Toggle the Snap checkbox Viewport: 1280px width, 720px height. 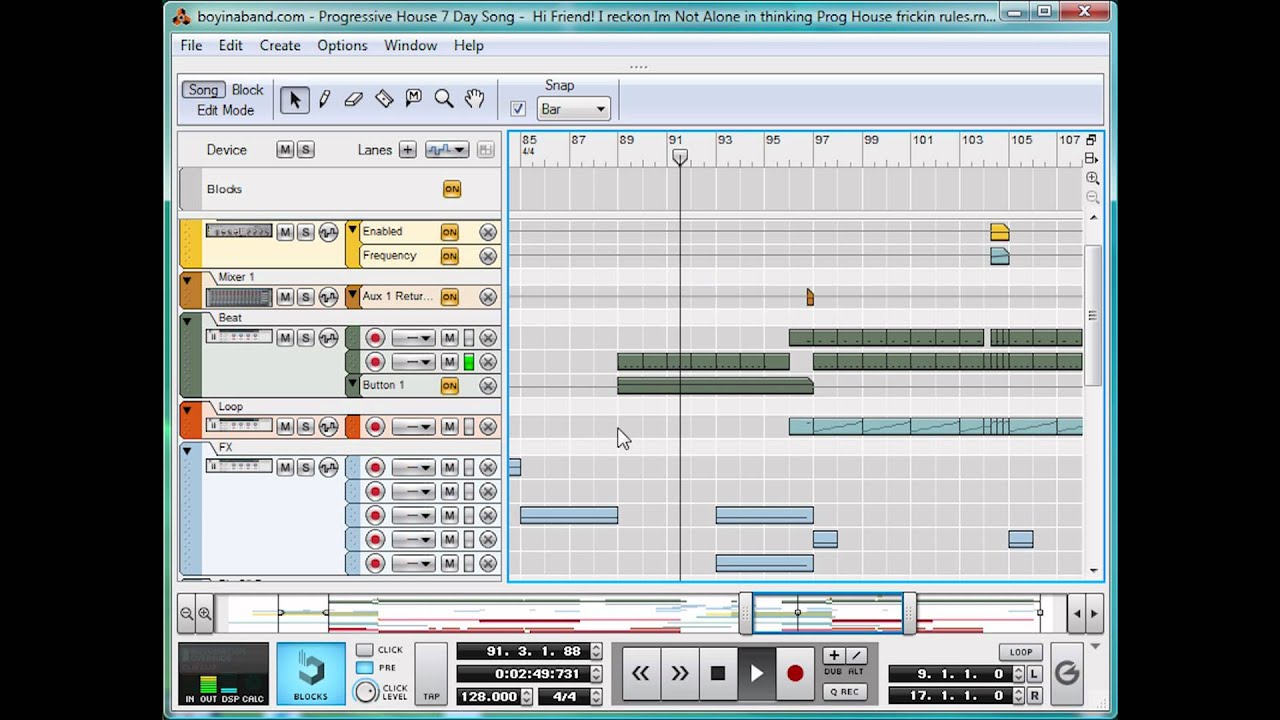tap(518, 109)
